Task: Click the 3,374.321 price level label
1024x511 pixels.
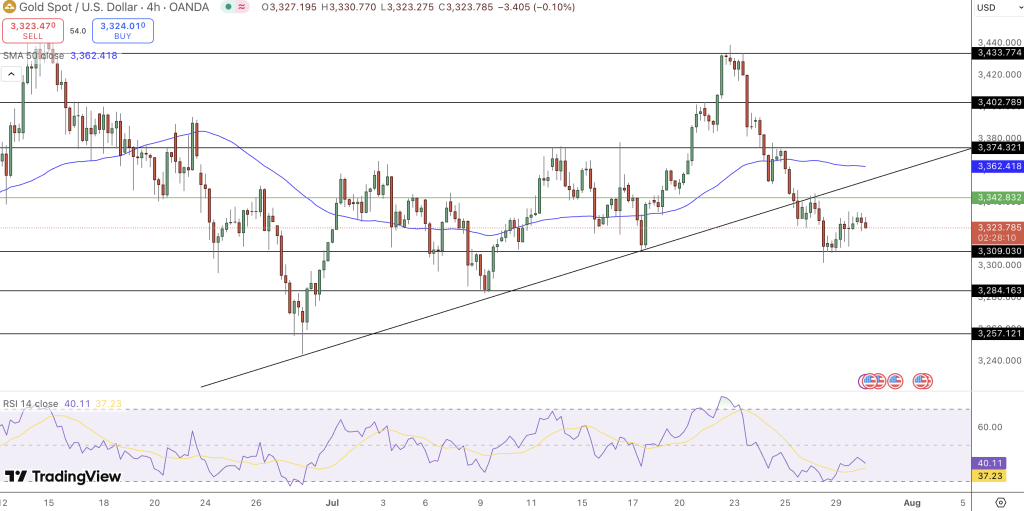Action: [999, 148]
